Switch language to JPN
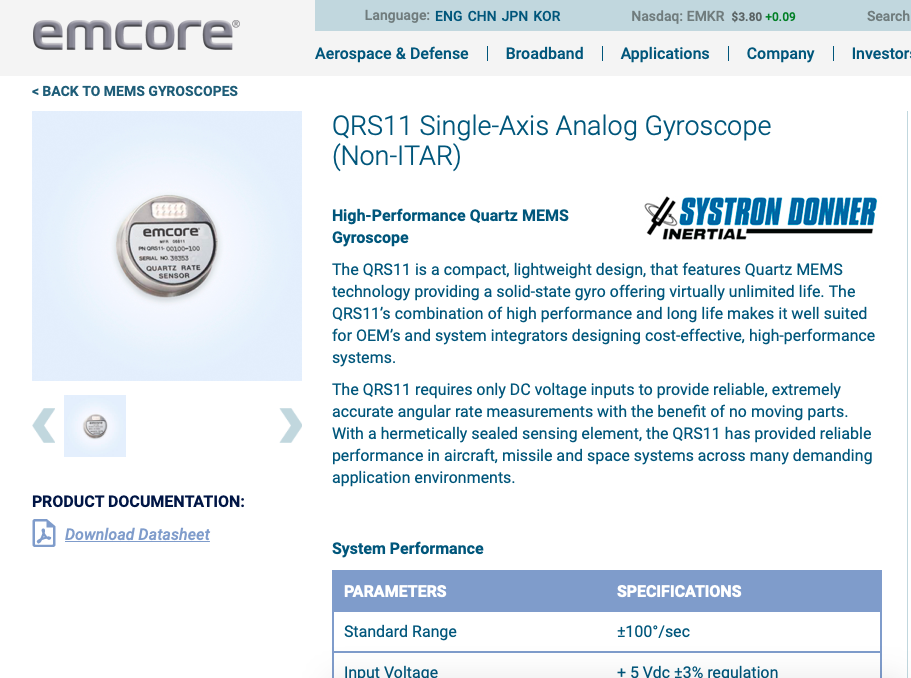Image resolution: width=911 pixels, height=678 pixels. [x=514, y=16]
